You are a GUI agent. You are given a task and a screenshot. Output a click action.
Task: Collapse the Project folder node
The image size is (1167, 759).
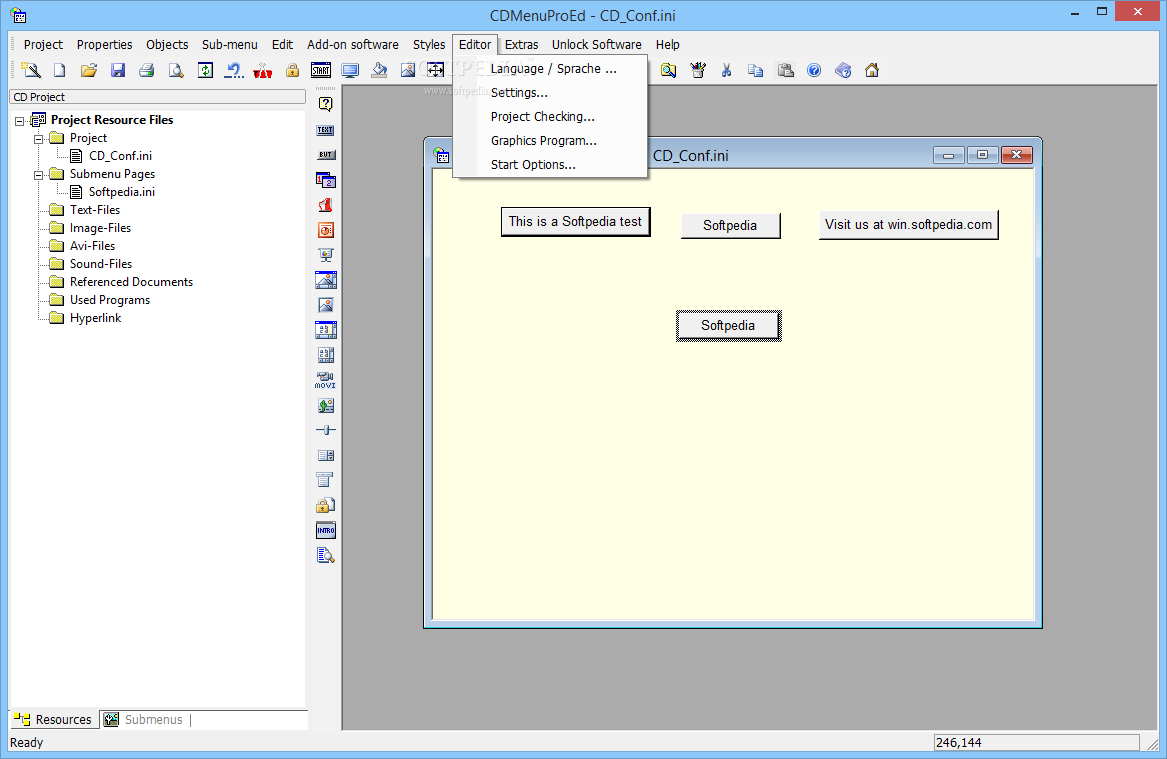38,138
